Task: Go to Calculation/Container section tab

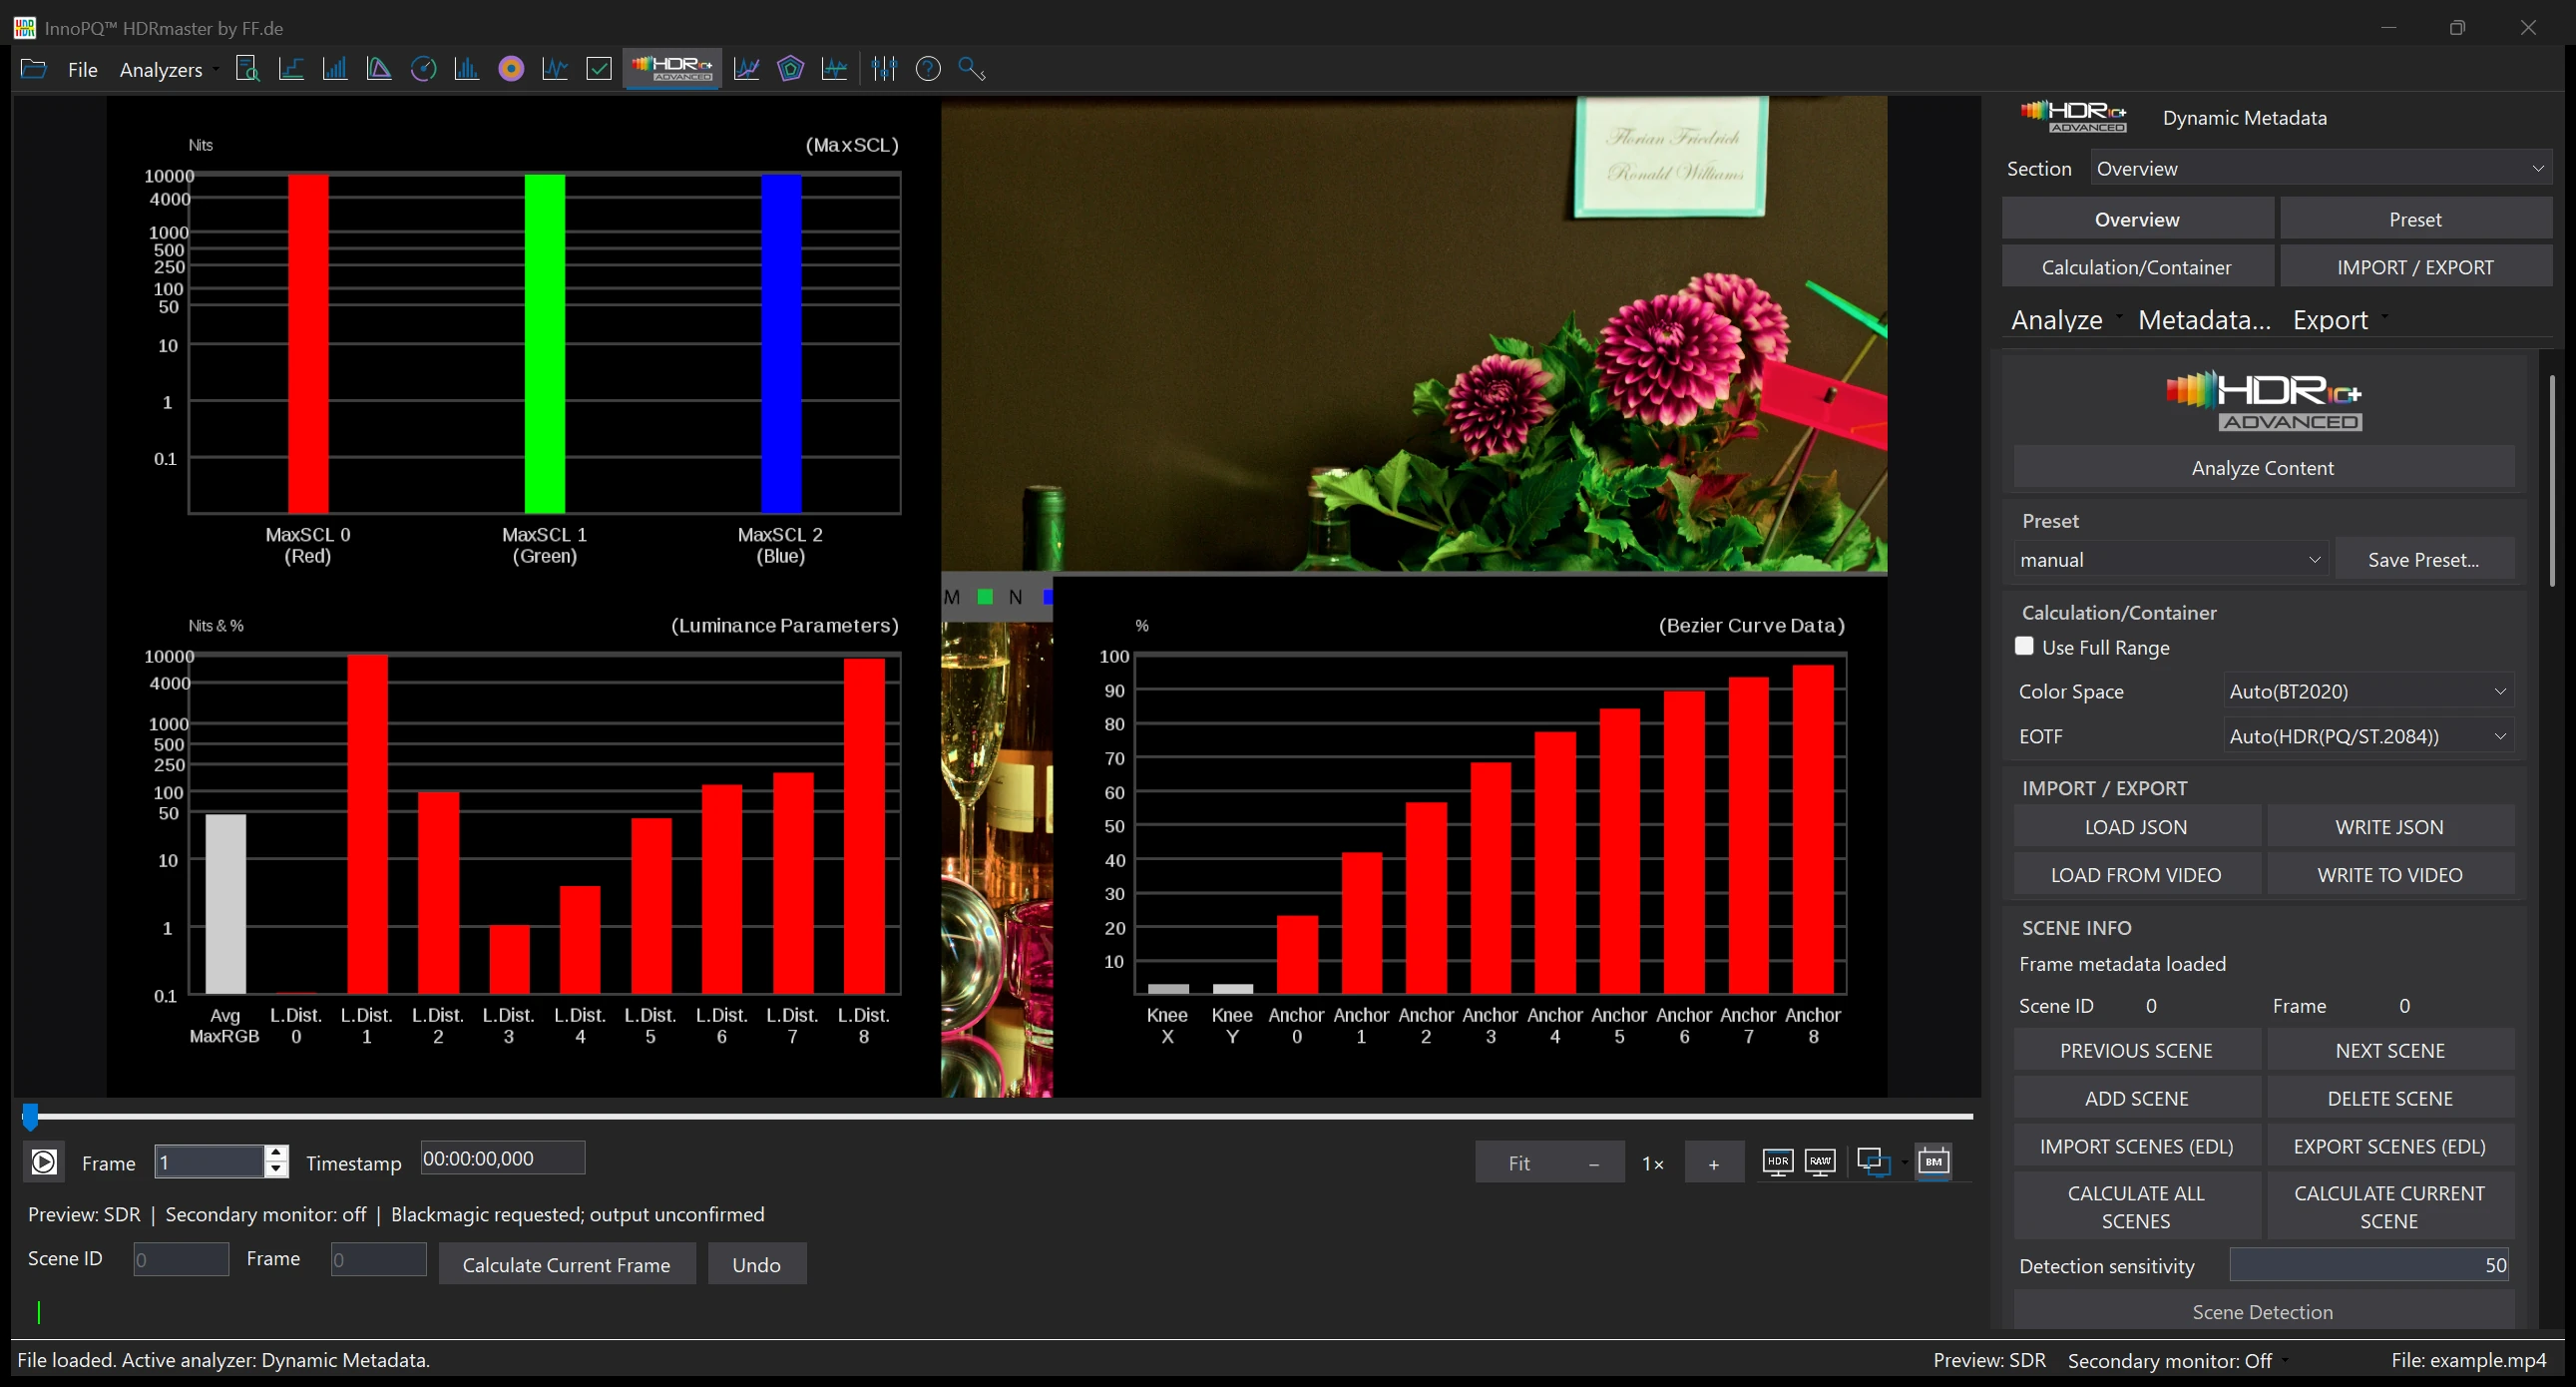Action: (2137, 267)
